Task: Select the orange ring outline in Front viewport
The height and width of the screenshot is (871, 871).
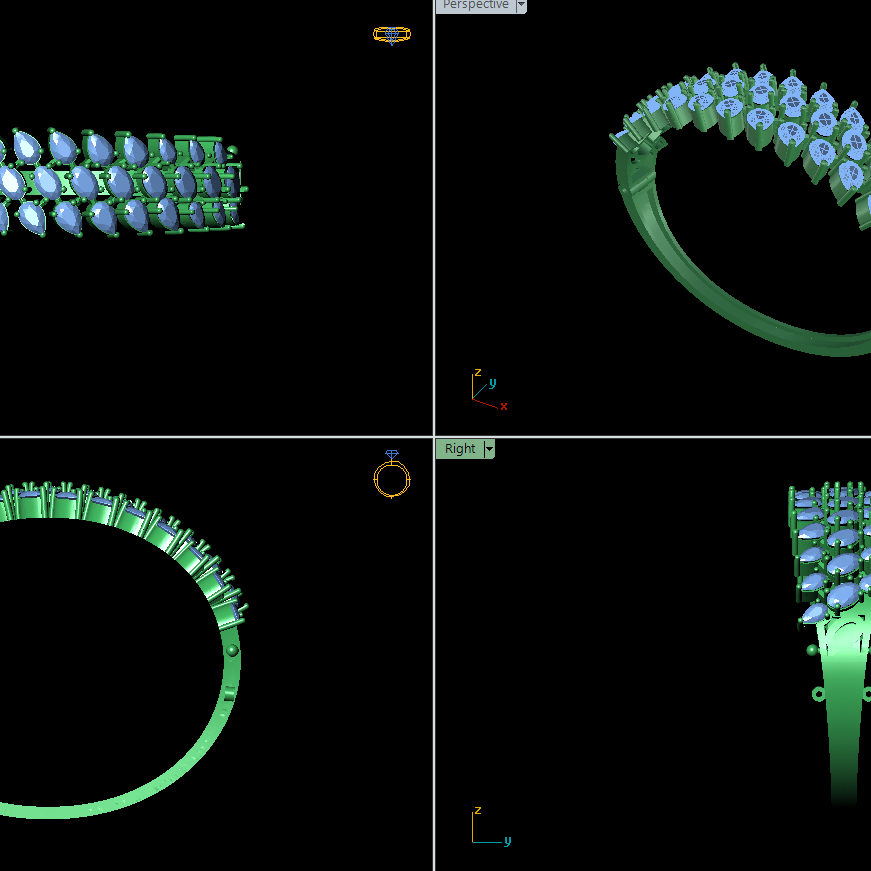Action: [x=391, y=478]
